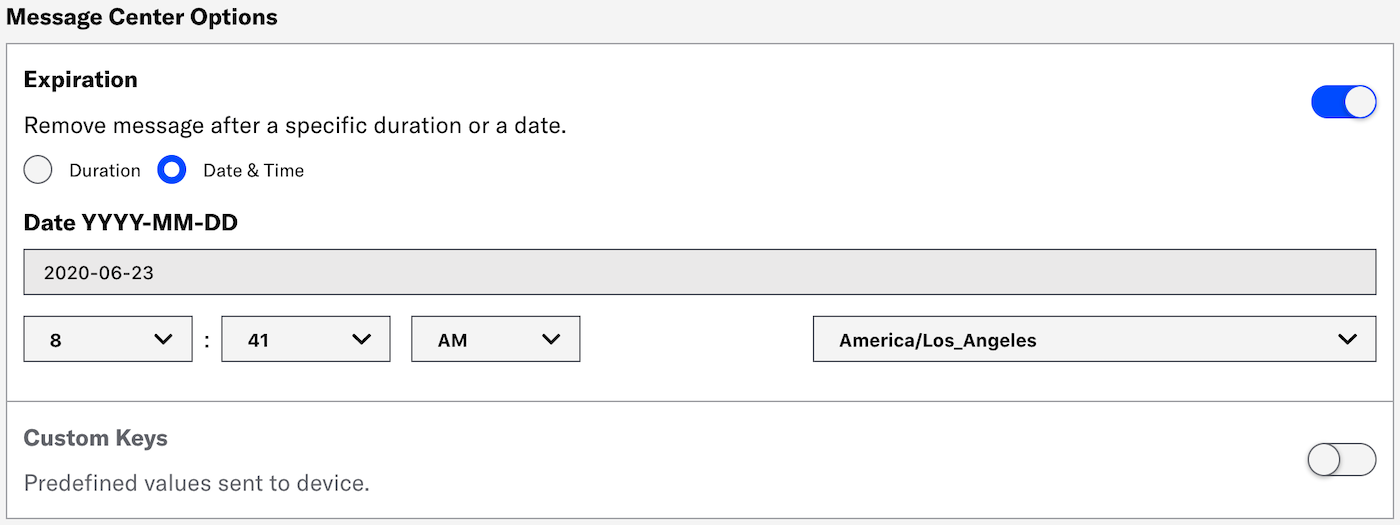1400x525 pixels.
Task: Click the chevron arrow on the hour selector
Action: pyautogui.click(x=164, y=340)
